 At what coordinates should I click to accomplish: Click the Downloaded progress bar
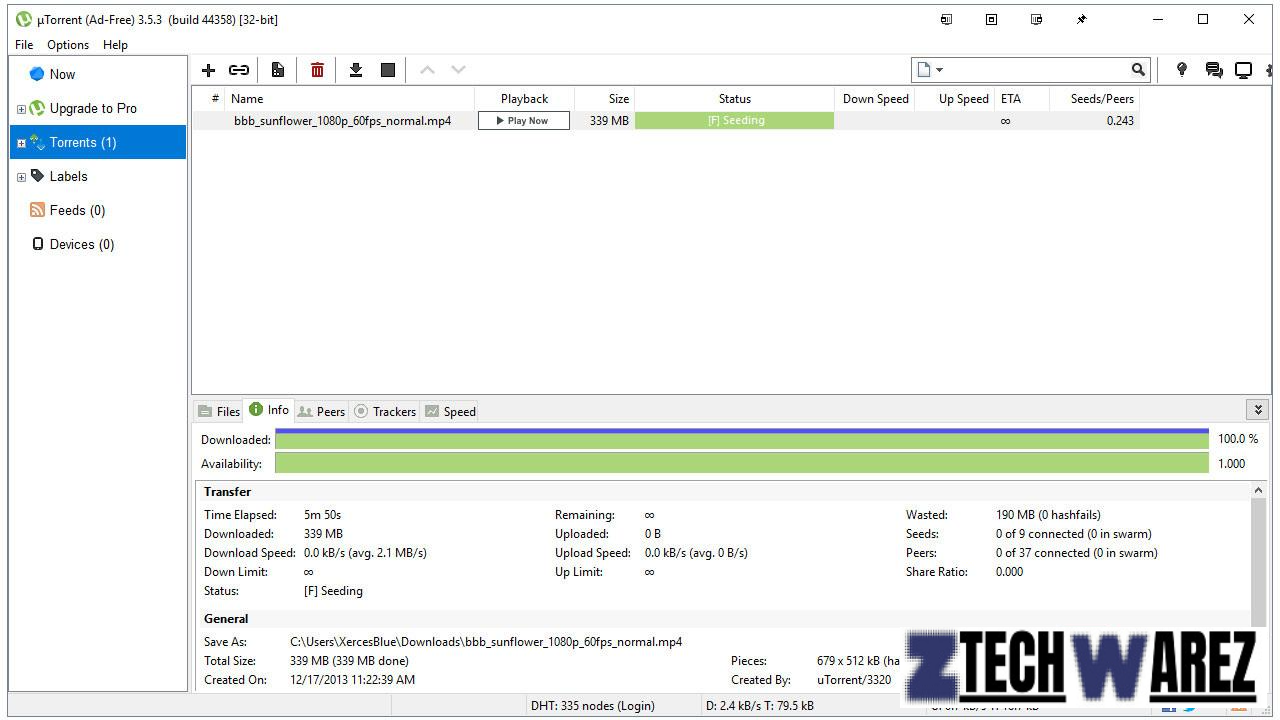coord(741,439)
